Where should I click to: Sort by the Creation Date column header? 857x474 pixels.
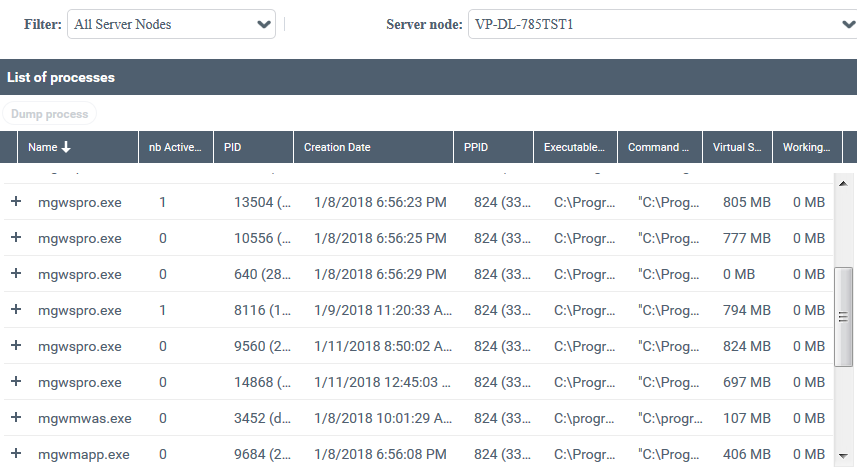point(337,147)
